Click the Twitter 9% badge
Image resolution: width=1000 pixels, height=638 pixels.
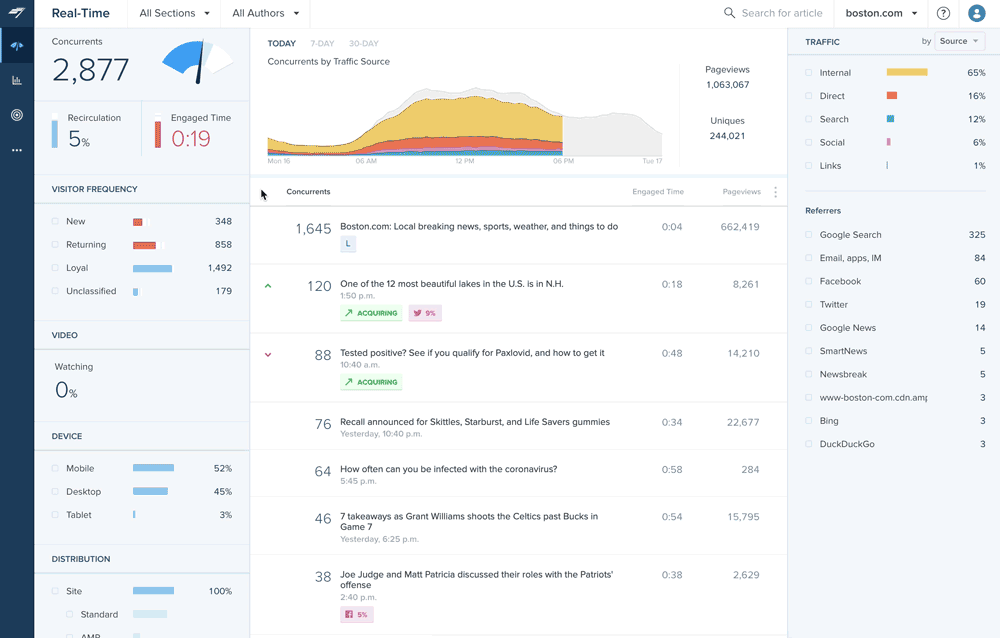pyautogui.click(x=425, y=313)
